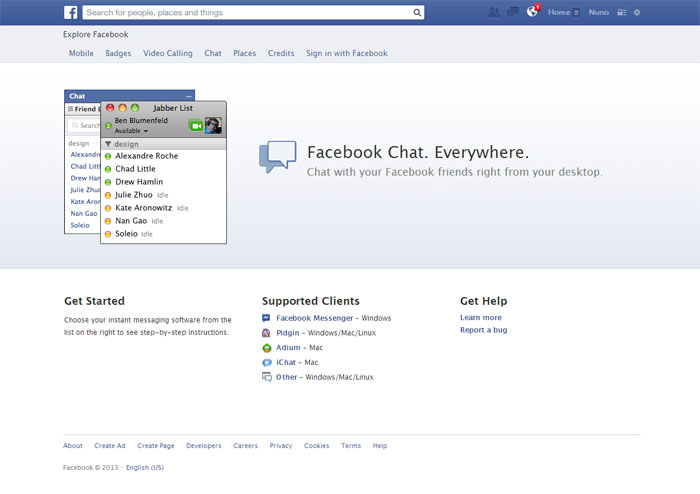Screen dimensions: 700x494
Task: Click the green video camera icon
Action: (x=195, y=125)
